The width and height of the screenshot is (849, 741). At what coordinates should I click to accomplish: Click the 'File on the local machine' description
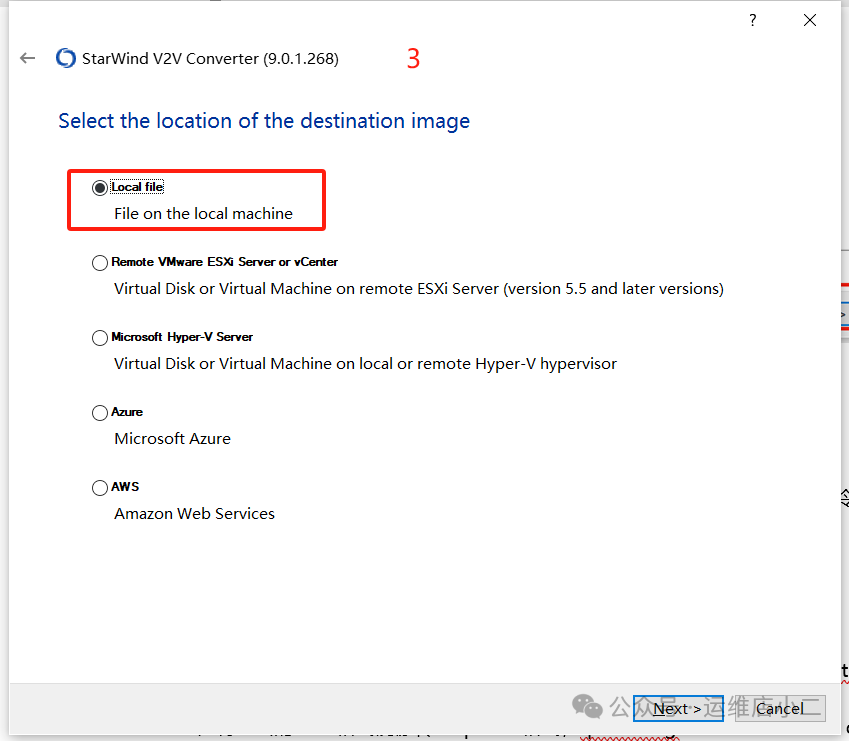203,213
